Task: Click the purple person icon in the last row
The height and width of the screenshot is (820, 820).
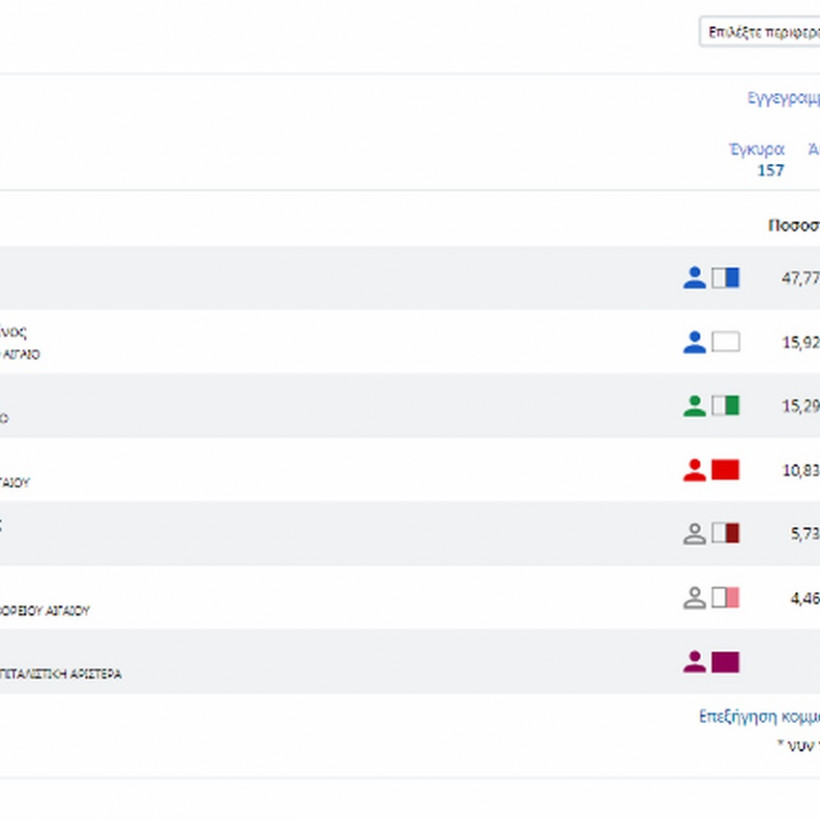Action: [x=694, y=662]
